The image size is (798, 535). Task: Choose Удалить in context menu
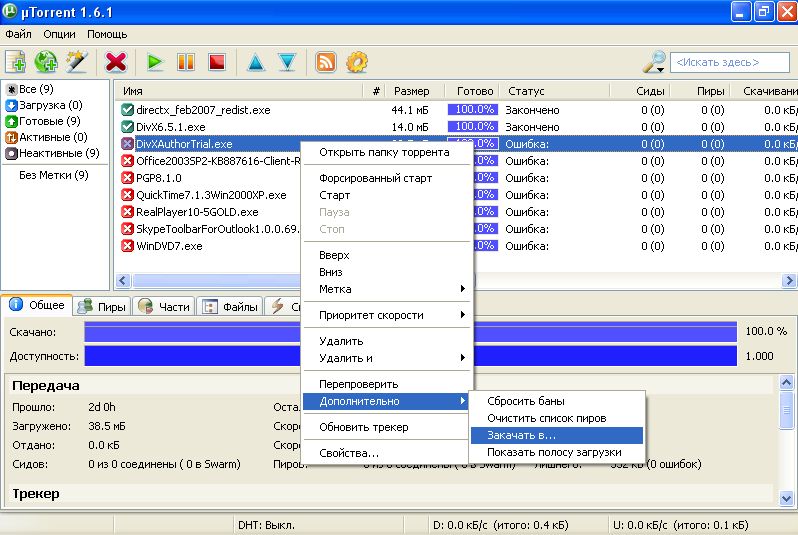pos(387,341)
